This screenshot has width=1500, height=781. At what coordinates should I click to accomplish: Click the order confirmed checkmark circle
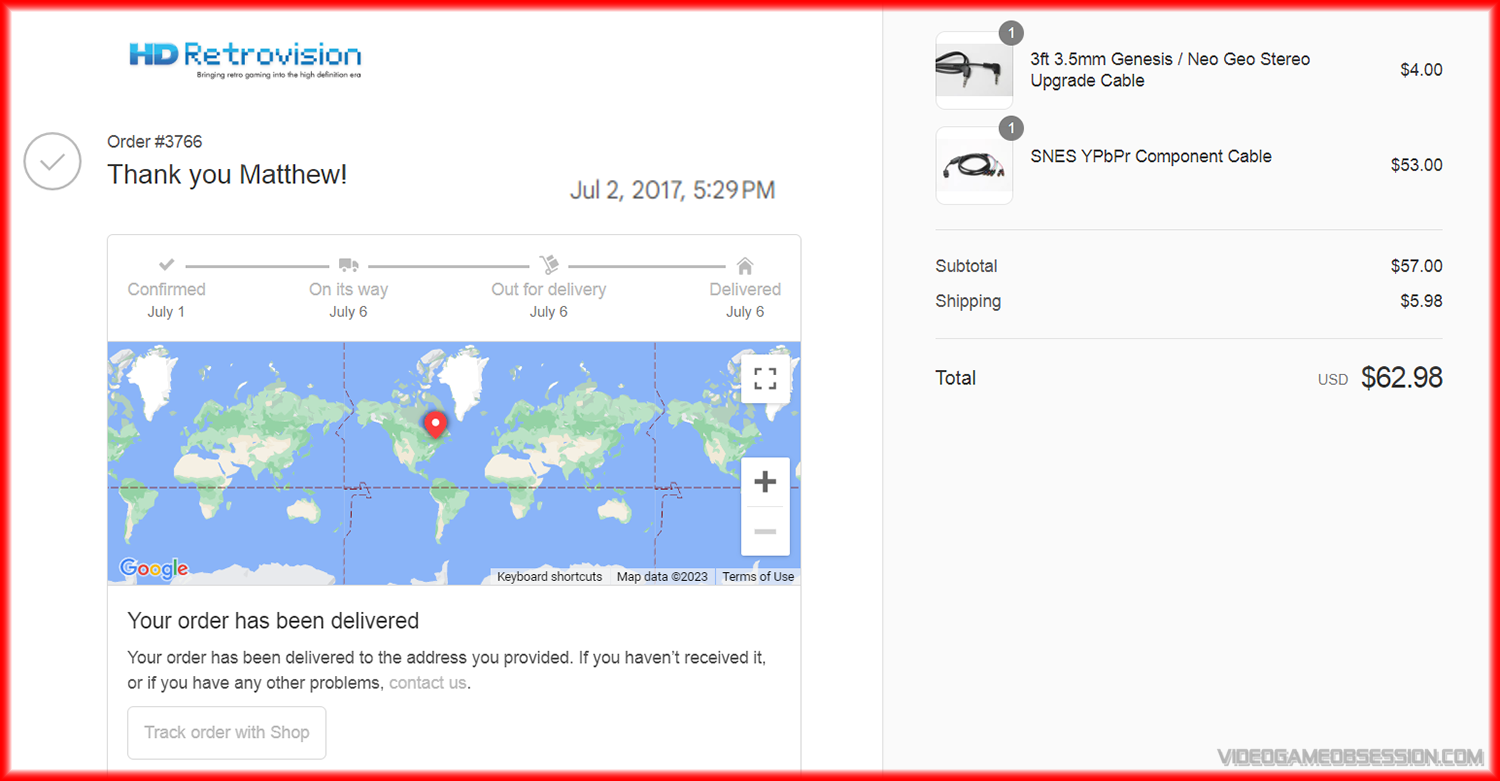(x=52, y=161)
